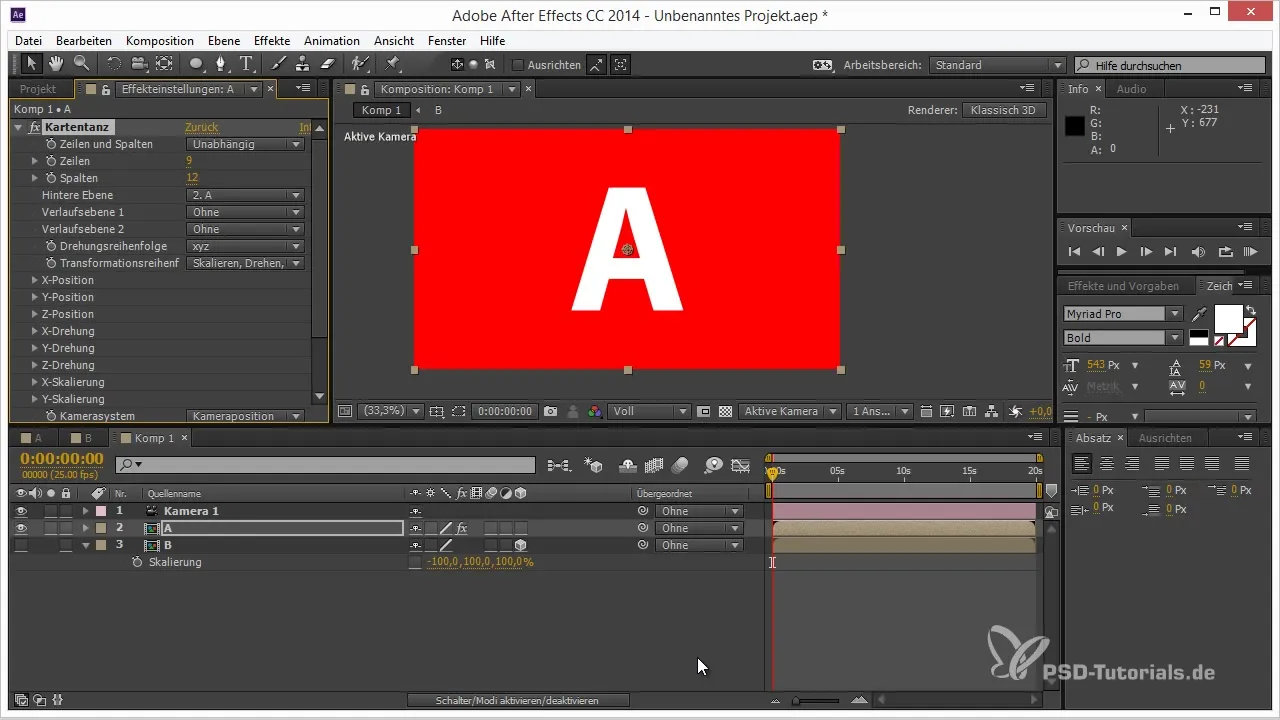The height and width of the screenshot is (720, 1280).
Task: Expand the X-Position property group
Action: [x=35, y=280]
